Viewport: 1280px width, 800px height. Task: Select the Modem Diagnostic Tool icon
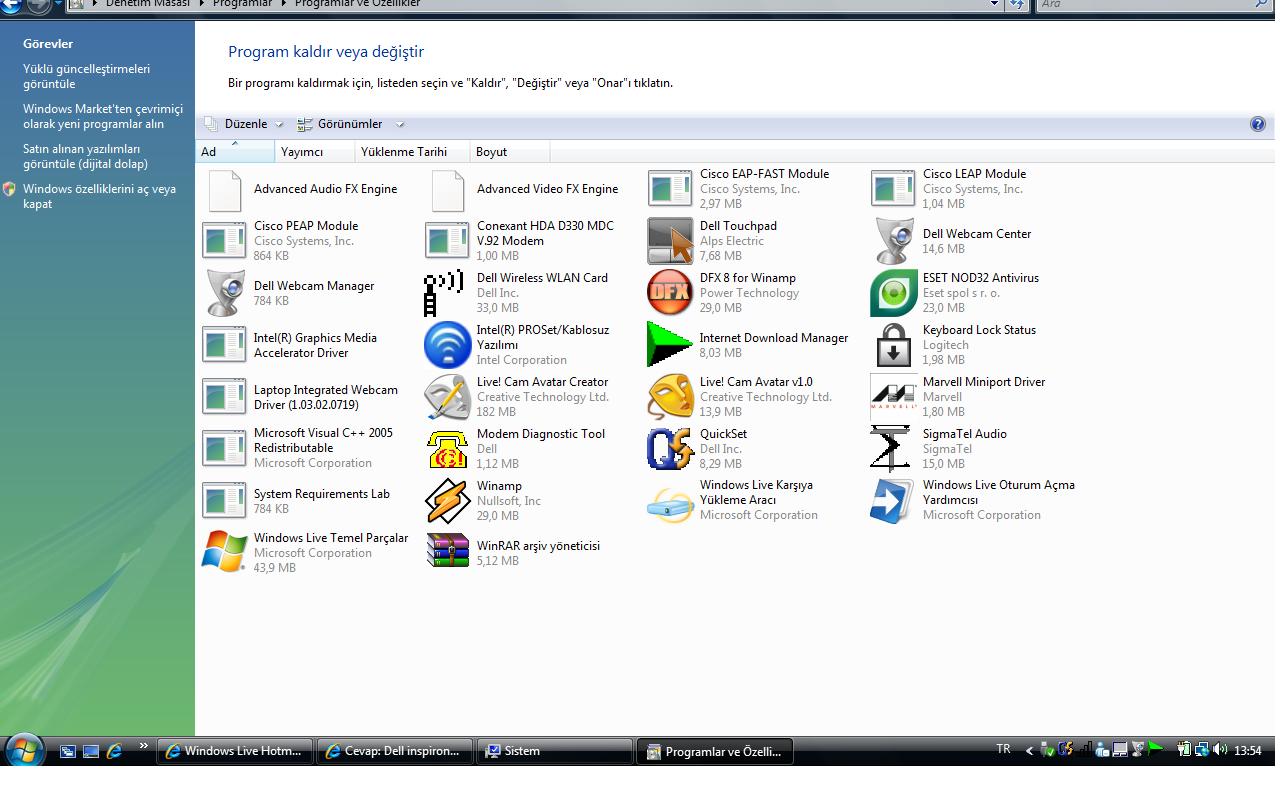click(x=447, y=449)
